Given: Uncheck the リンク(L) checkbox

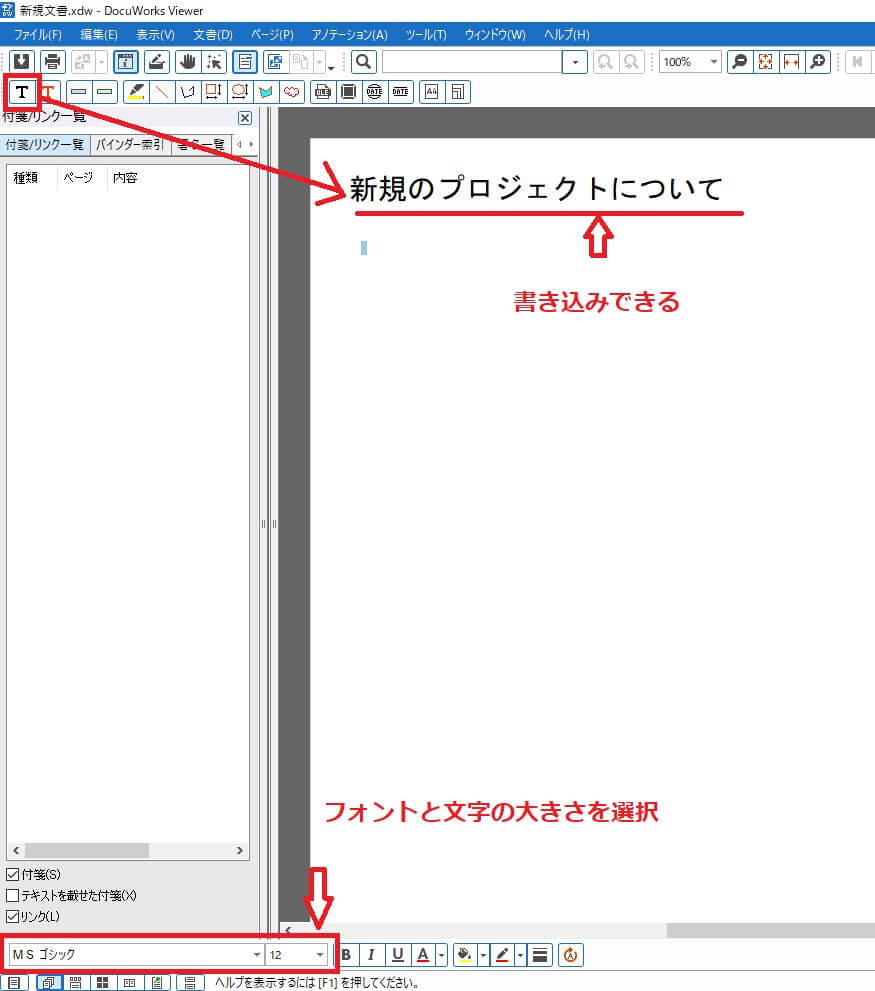Looking at the screenshot, I should [x=13, y=916].
